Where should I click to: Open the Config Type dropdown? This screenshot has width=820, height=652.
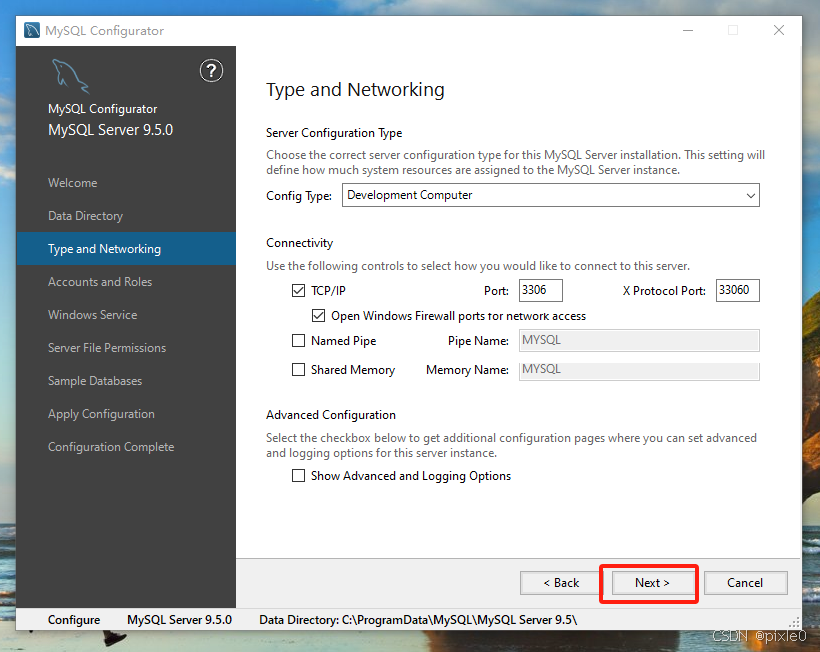(551, 195)
